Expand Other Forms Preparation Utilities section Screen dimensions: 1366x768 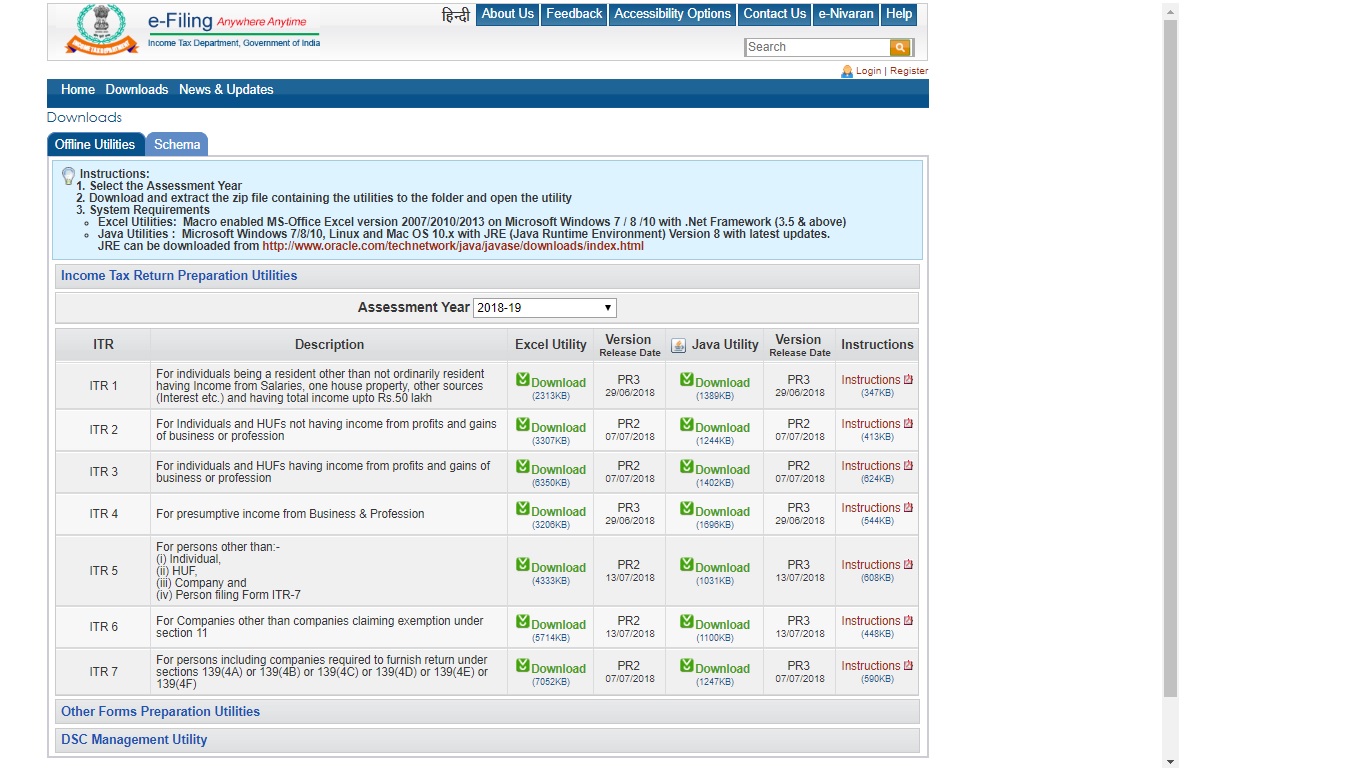click(160, 712)
